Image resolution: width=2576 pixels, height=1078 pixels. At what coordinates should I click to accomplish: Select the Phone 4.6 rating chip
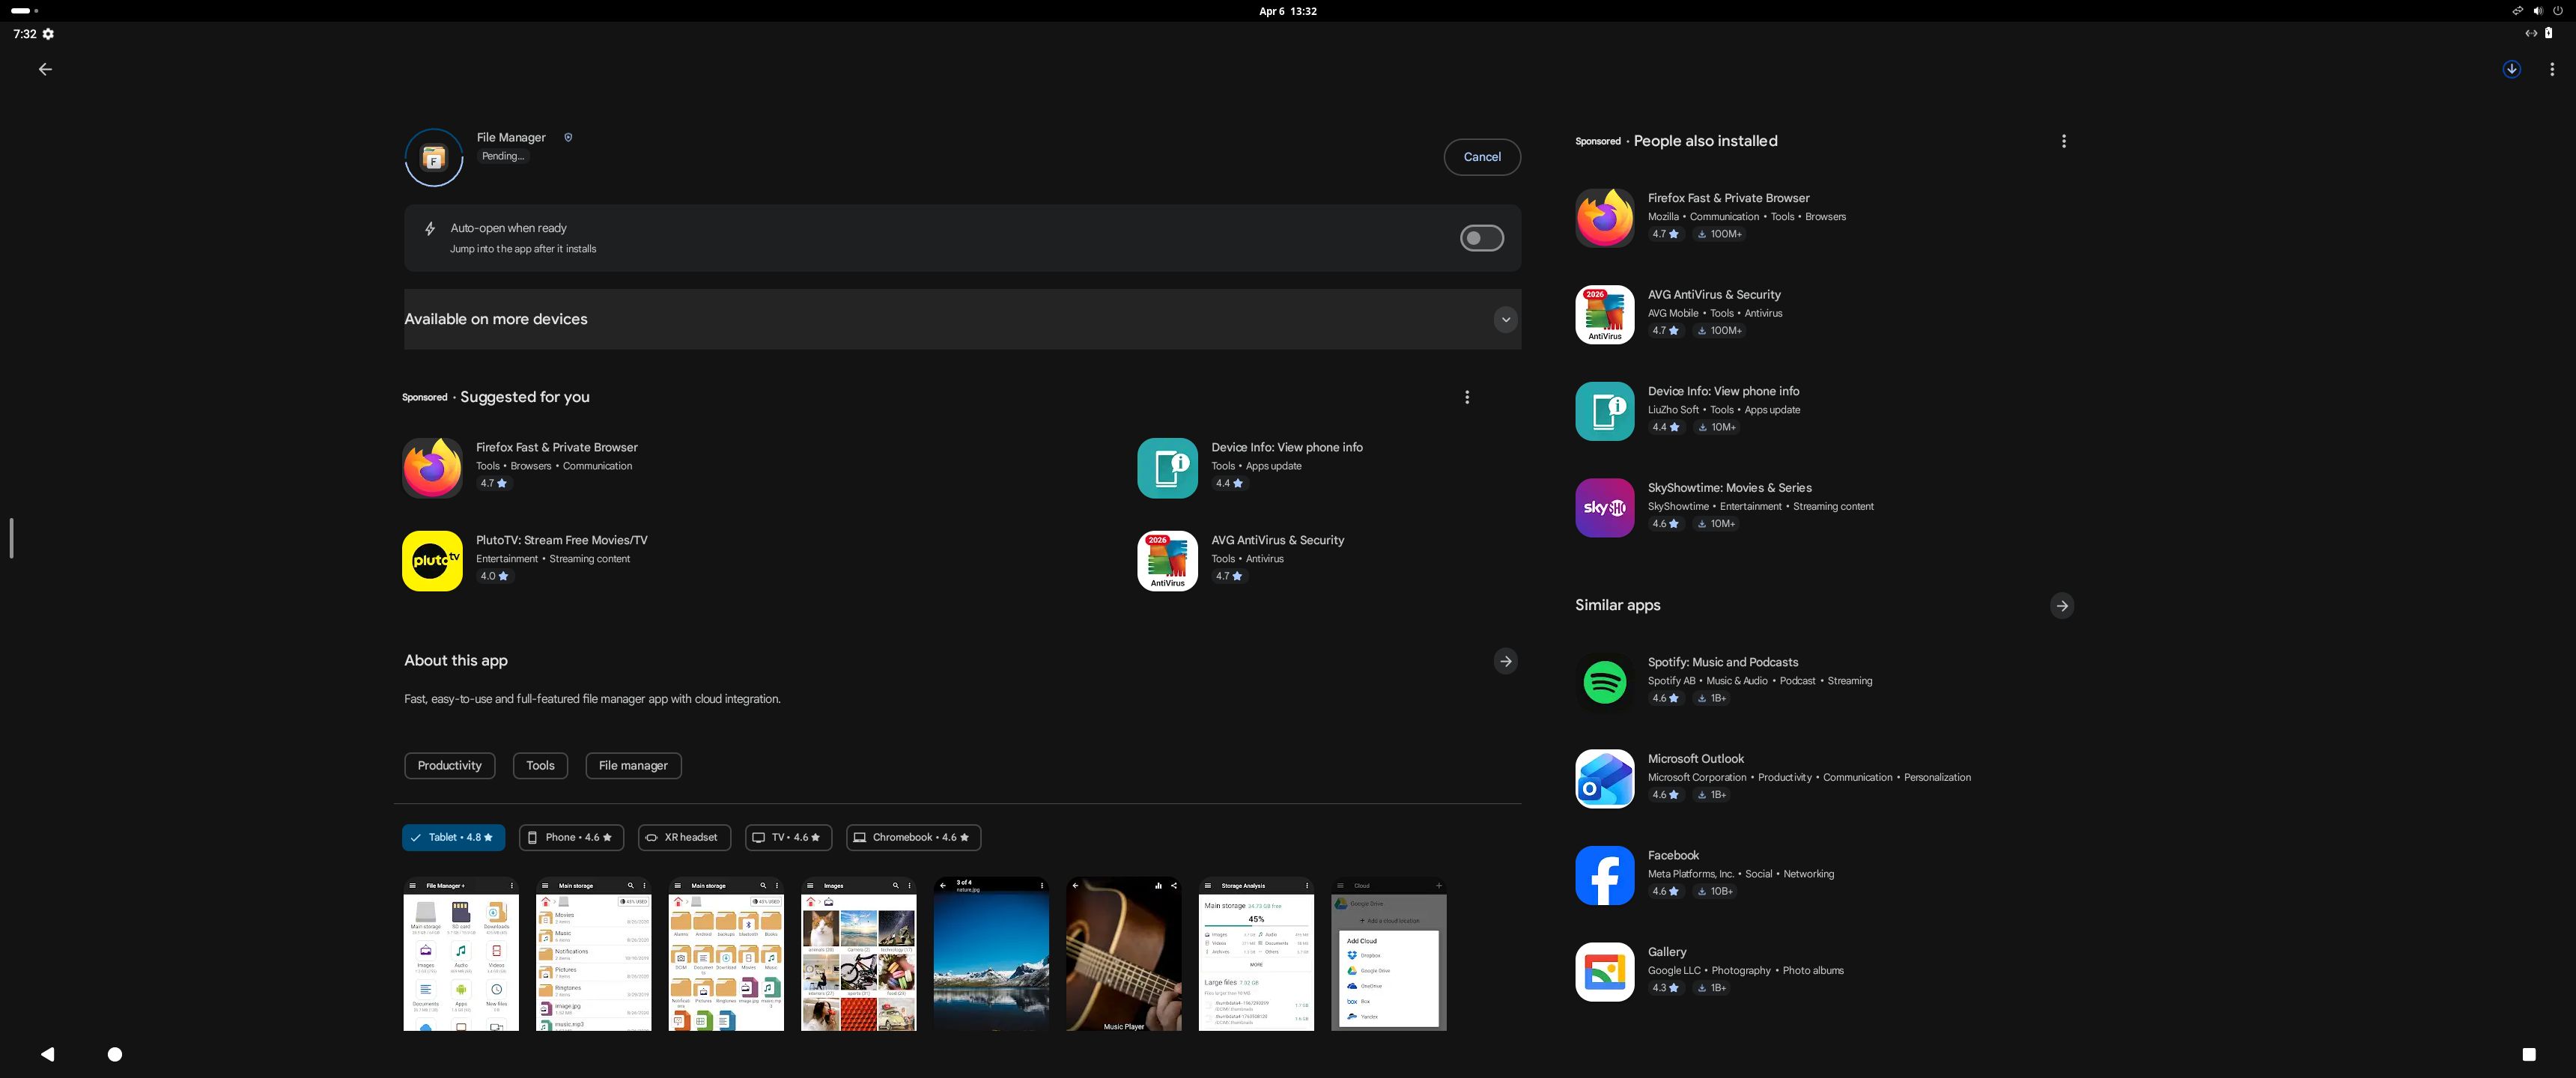[x=571, y=837]
